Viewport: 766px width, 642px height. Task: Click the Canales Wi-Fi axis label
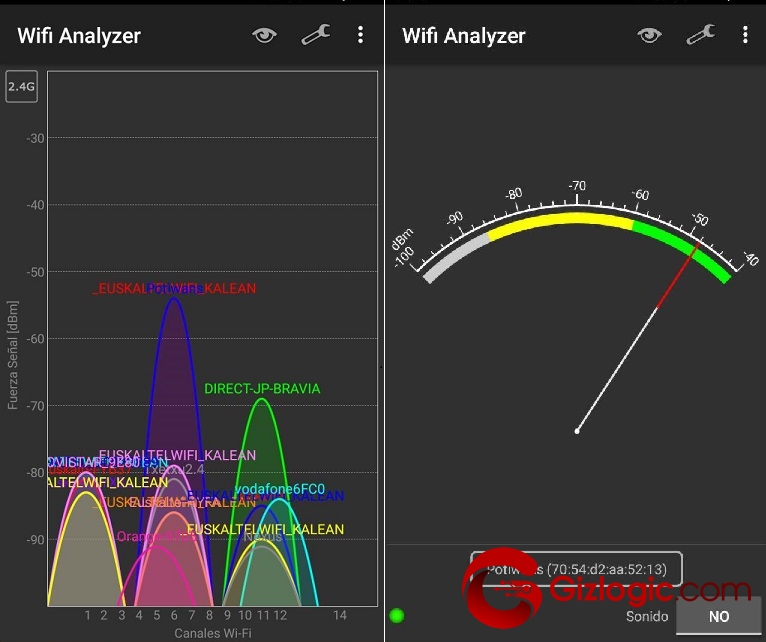coord(213,633)
